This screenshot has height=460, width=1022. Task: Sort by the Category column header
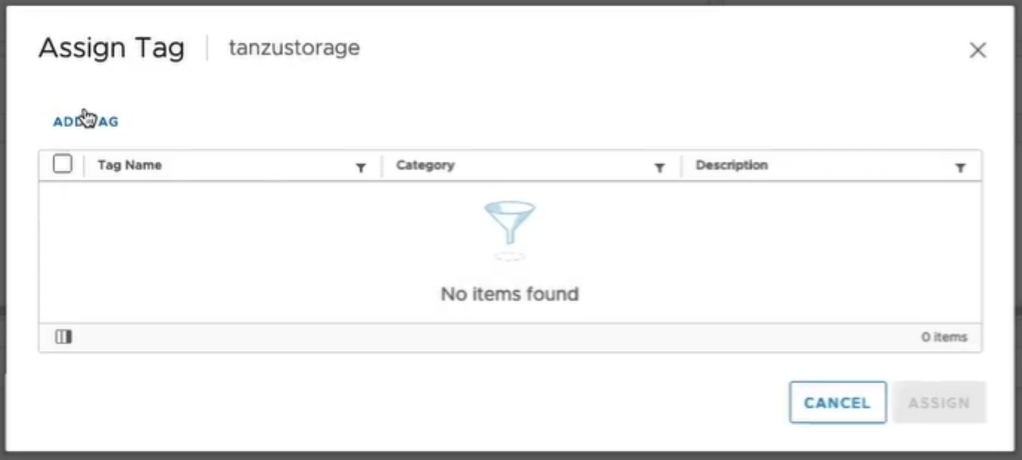[425, 165]
